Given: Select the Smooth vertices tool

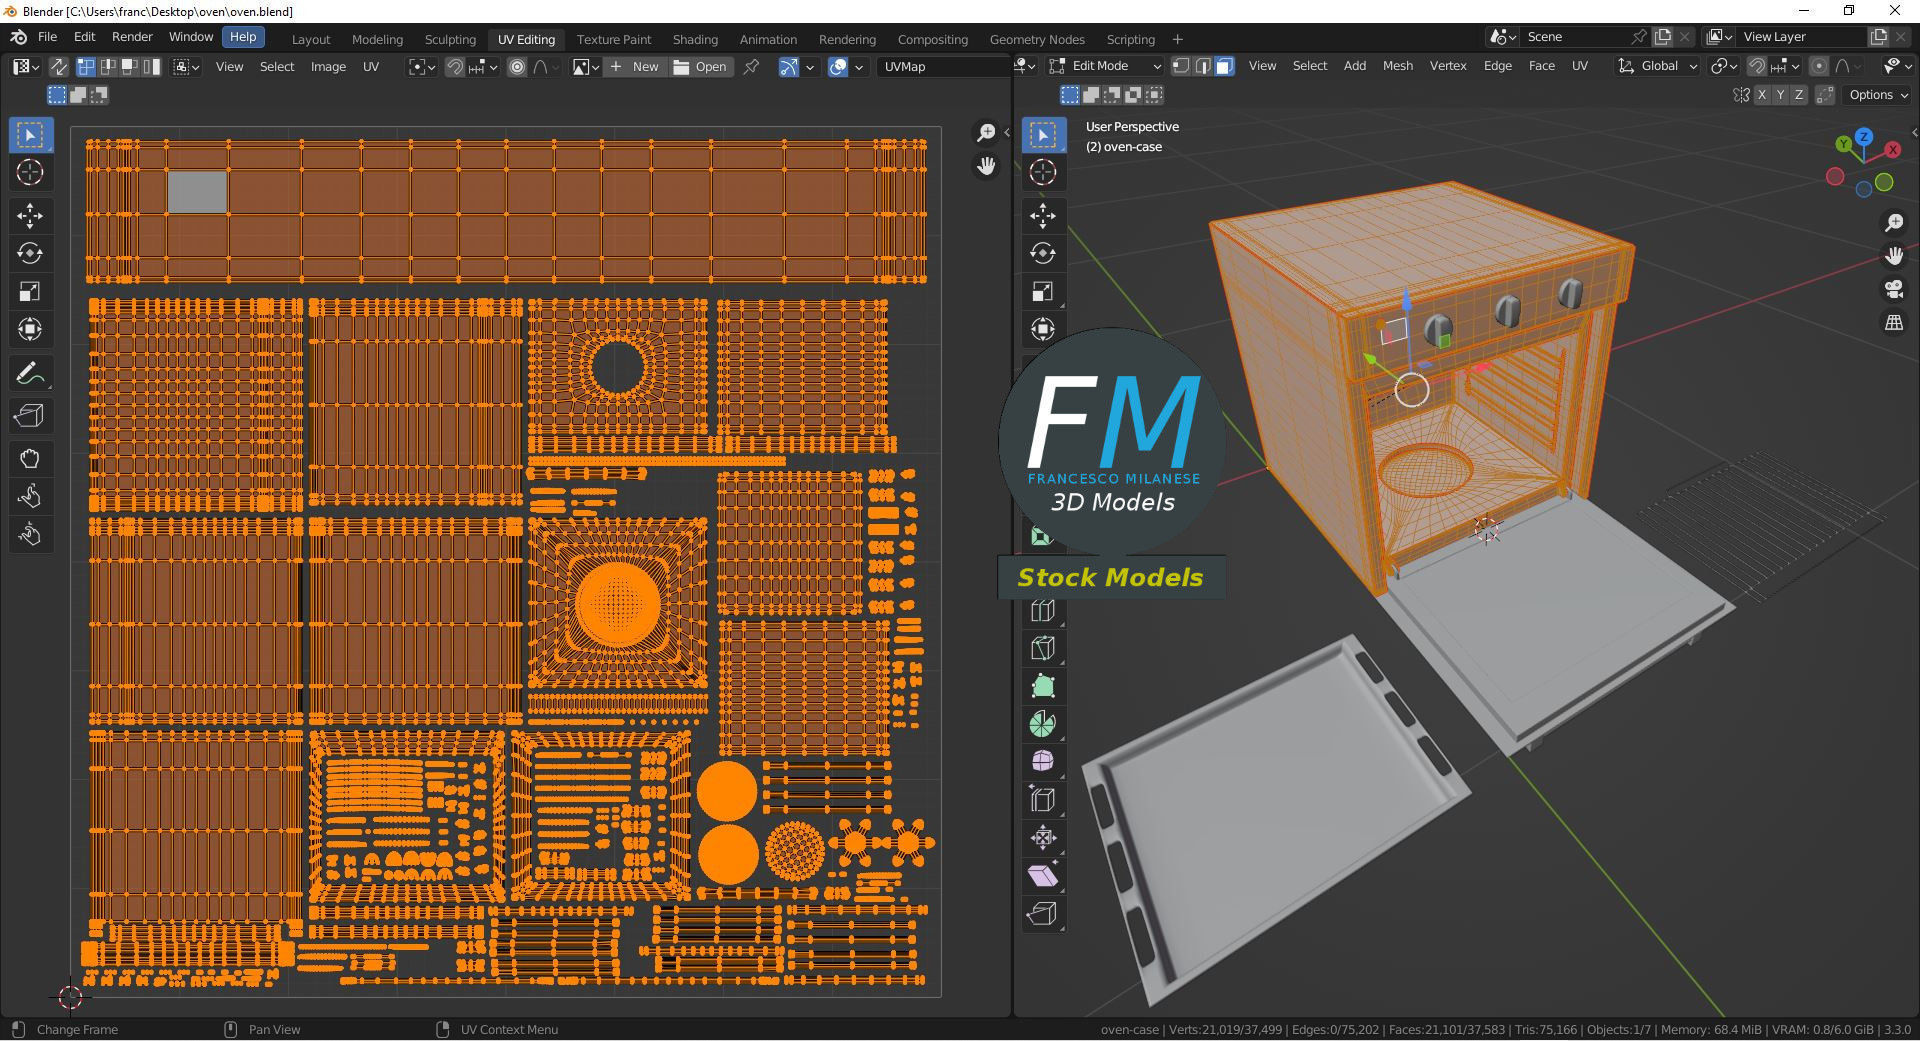Looking at the screenshot, I should pos(1043,762).
